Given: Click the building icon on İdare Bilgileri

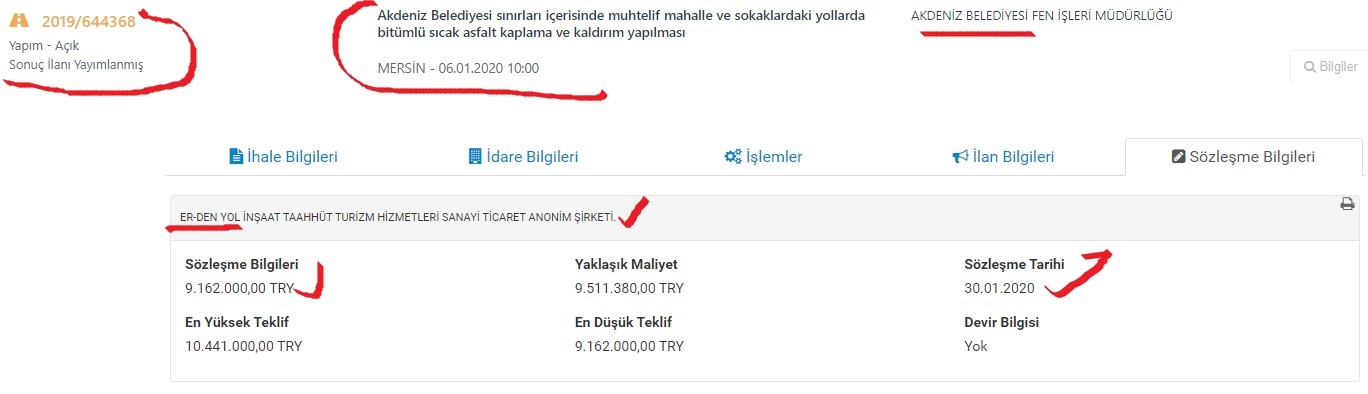Looking at the screenshot, I should click(x=475, y=157).
